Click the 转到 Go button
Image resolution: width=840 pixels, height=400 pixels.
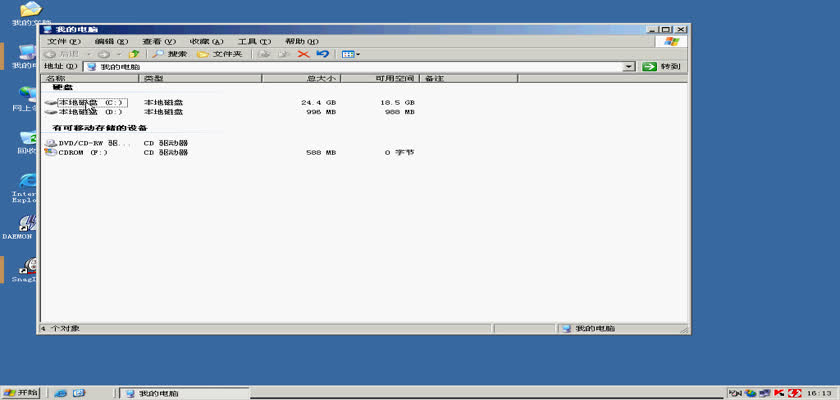click(x=663, y=66)
